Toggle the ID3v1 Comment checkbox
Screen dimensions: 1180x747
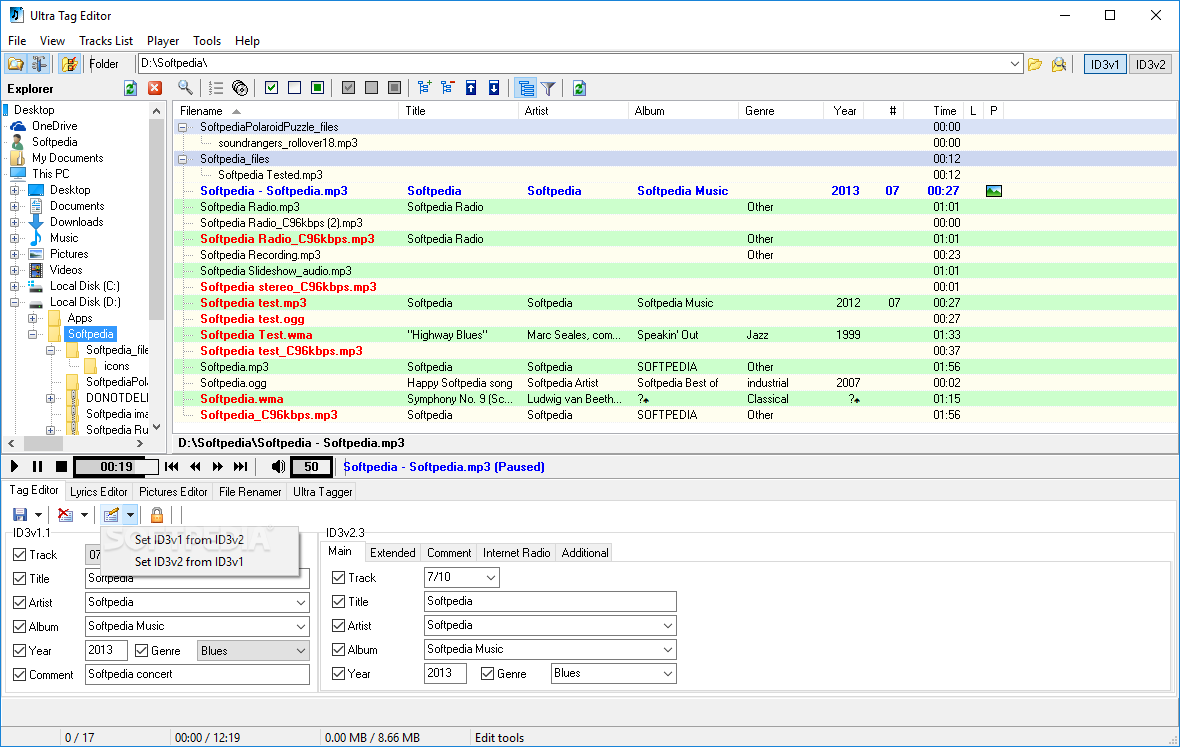point(20,675)
